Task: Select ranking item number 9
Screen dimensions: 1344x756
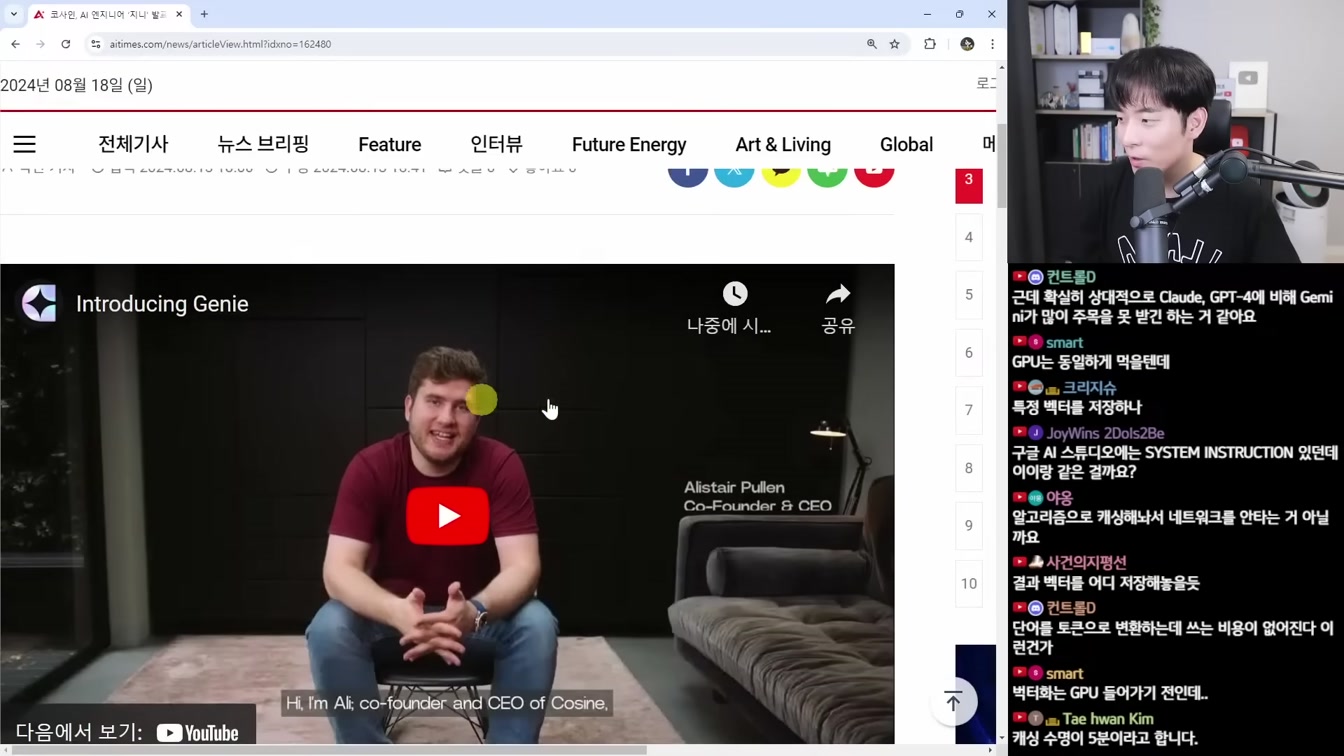Action: point(969,526)
